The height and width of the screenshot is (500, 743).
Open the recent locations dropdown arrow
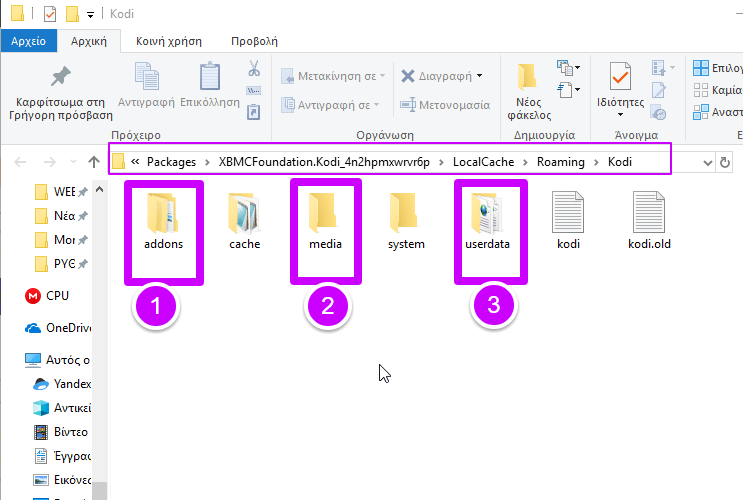pos(73,162)
